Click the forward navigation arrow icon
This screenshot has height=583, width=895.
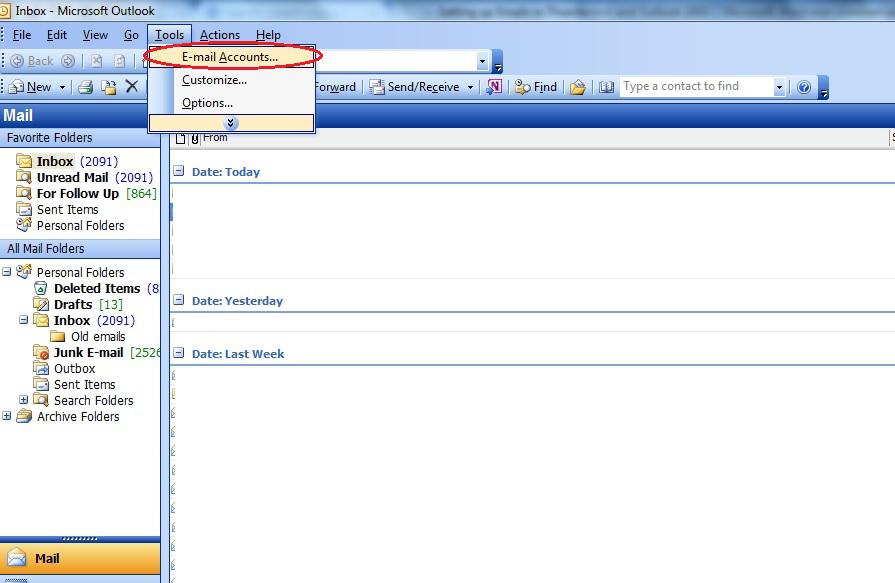(x=68, y=61)
